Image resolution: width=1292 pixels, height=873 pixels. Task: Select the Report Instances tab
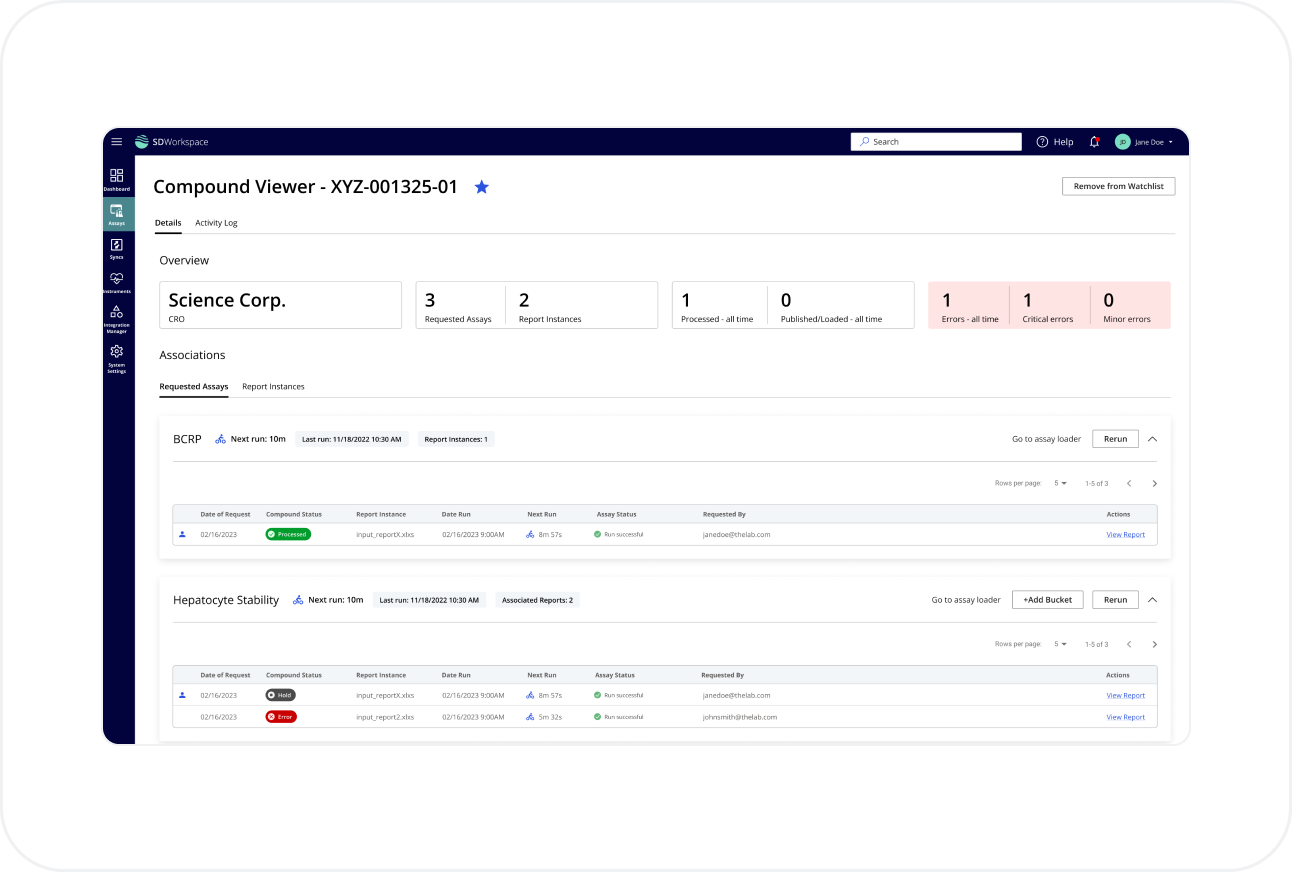(x=273, y=387)
